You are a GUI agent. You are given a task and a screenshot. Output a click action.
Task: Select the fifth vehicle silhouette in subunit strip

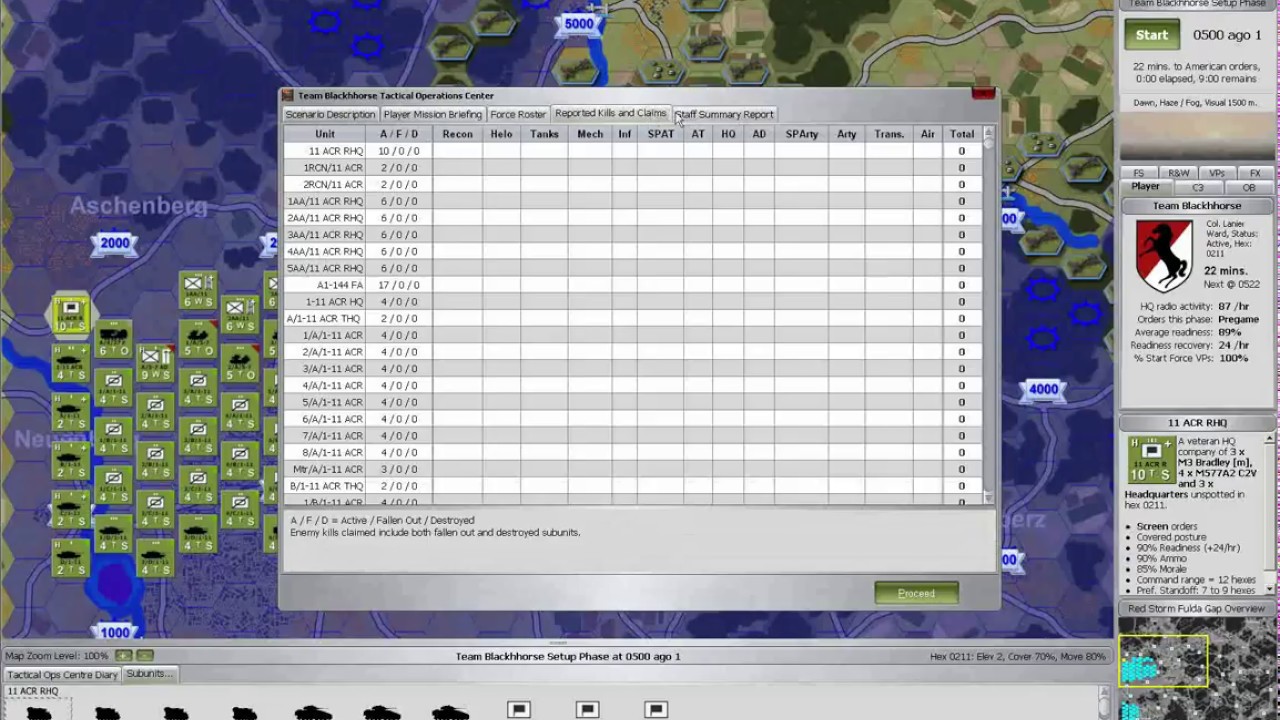point(313,712)
